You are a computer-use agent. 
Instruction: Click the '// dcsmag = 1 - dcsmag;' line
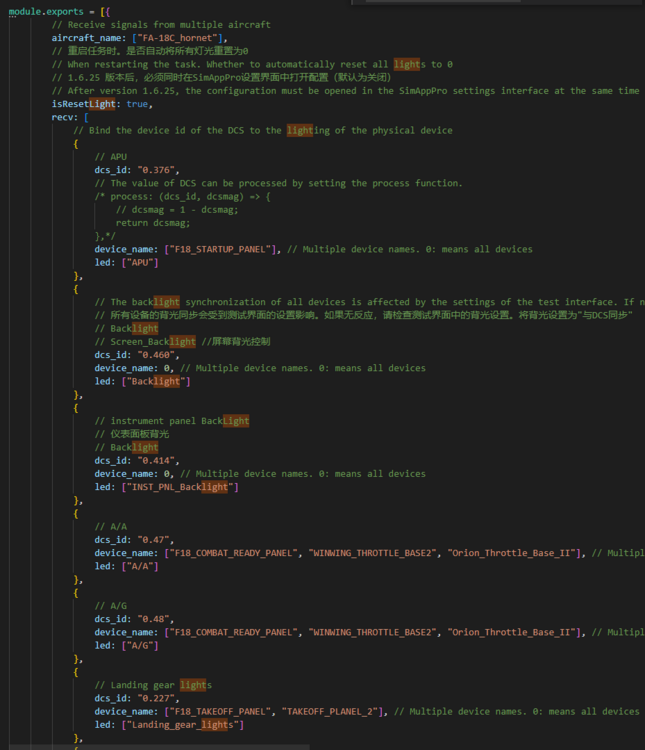pos(177,210)
